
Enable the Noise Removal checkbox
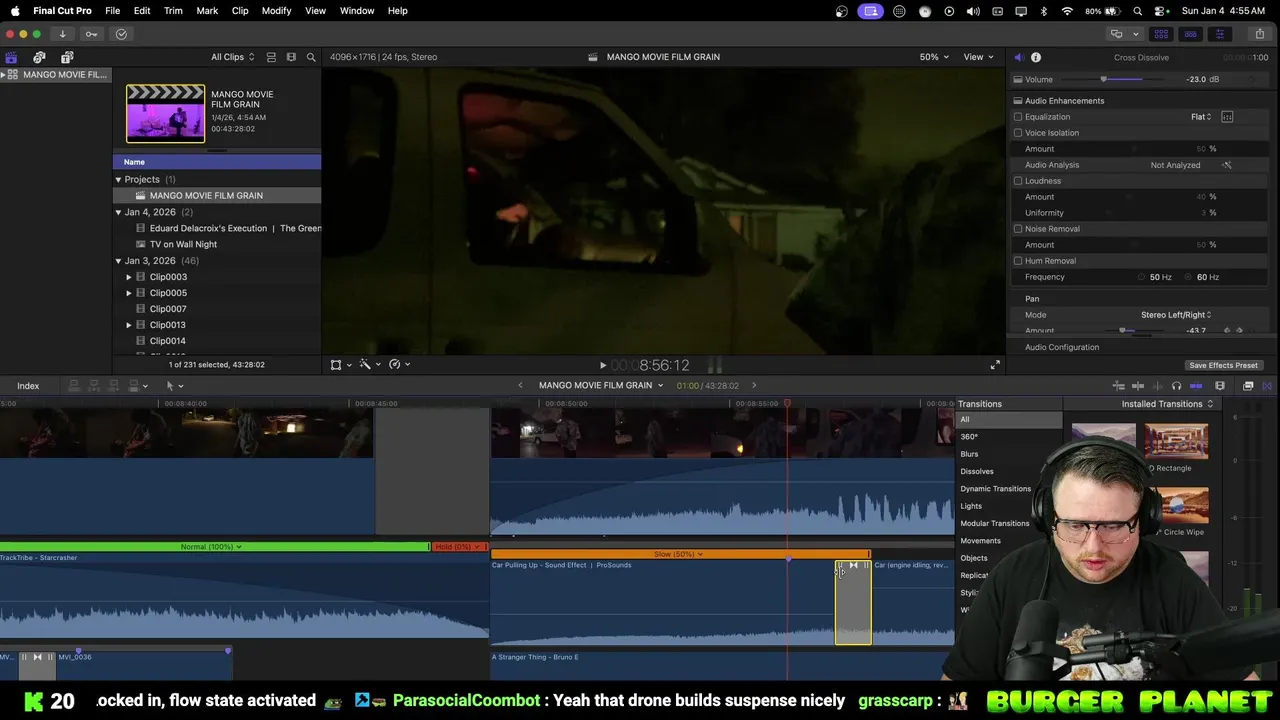pyautogui.click(x=1018, y=229)
